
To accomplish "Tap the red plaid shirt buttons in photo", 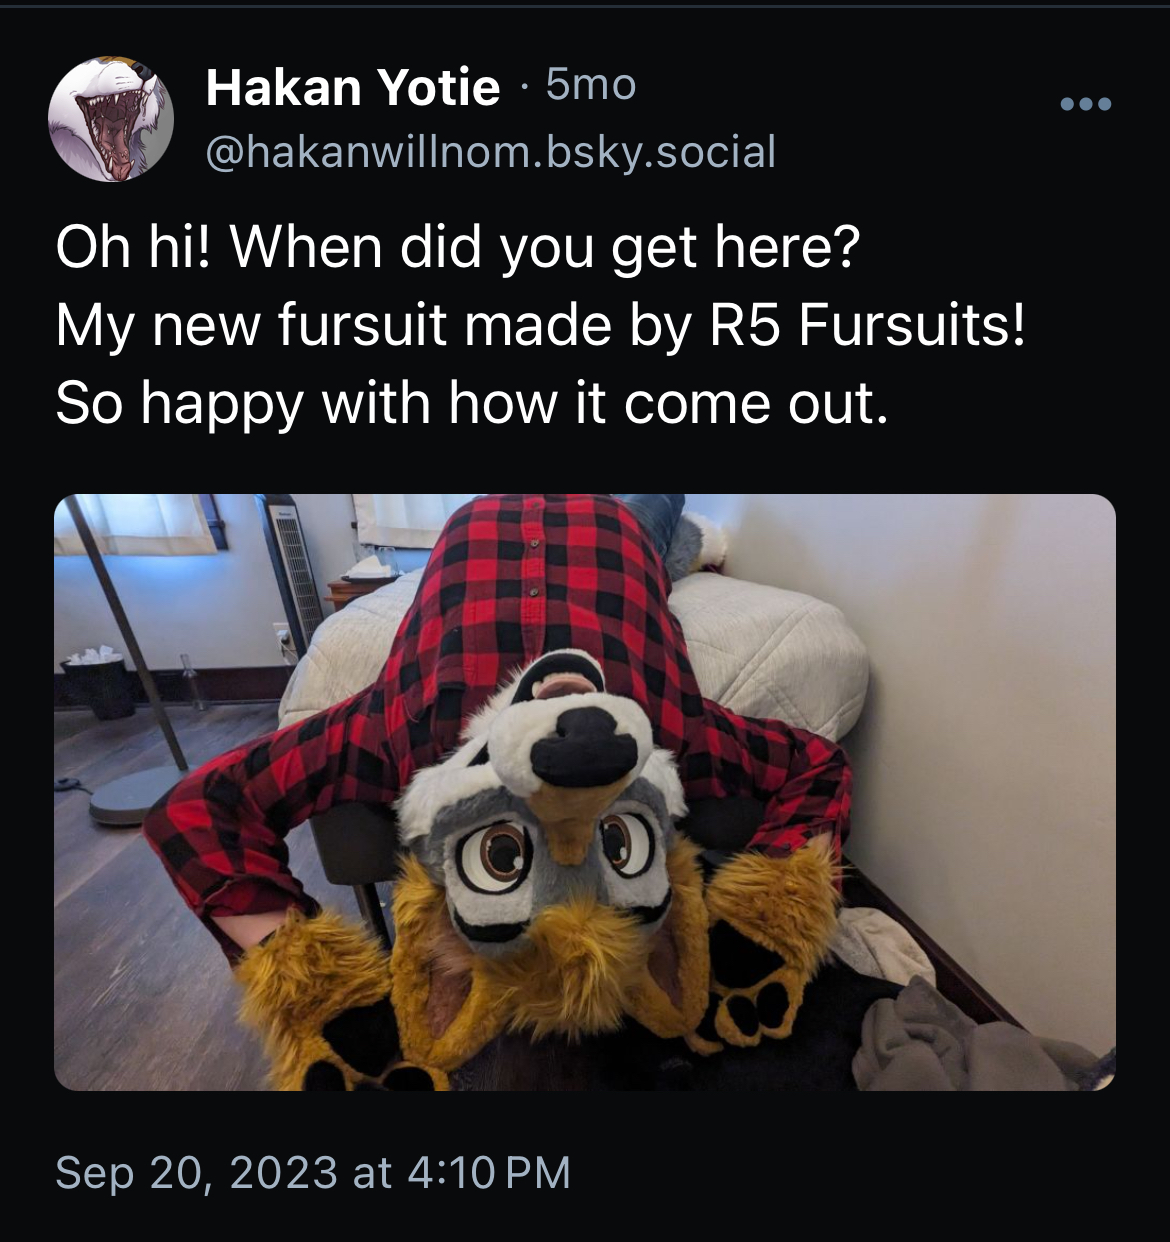I will coord(535,568).
